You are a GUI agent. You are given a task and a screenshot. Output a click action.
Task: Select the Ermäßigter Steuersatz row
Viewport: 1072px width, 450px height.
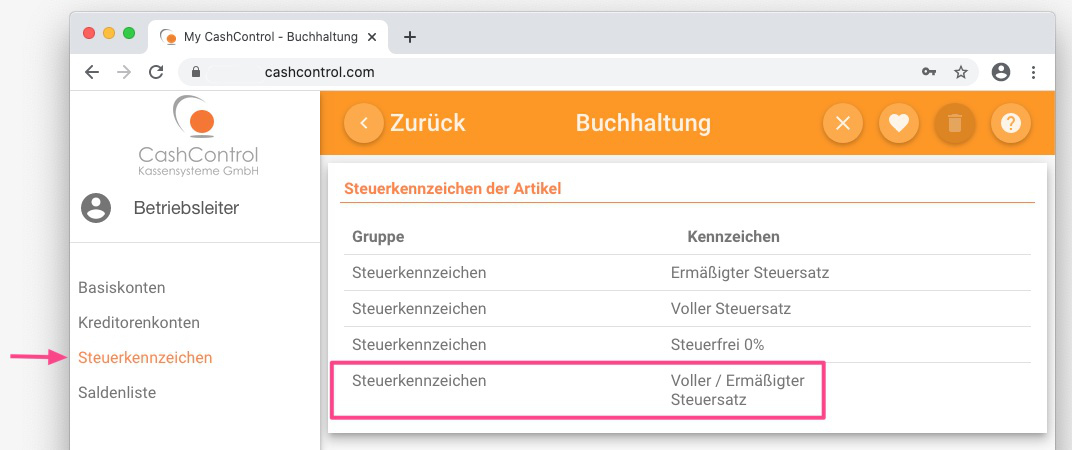[687, 273]
